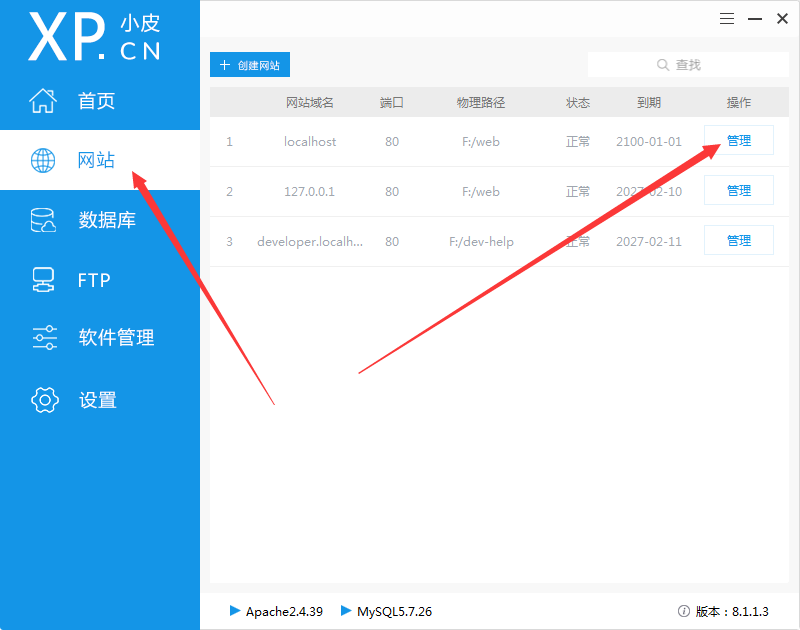Open the hamburger menu in title bar

(727, 18)
